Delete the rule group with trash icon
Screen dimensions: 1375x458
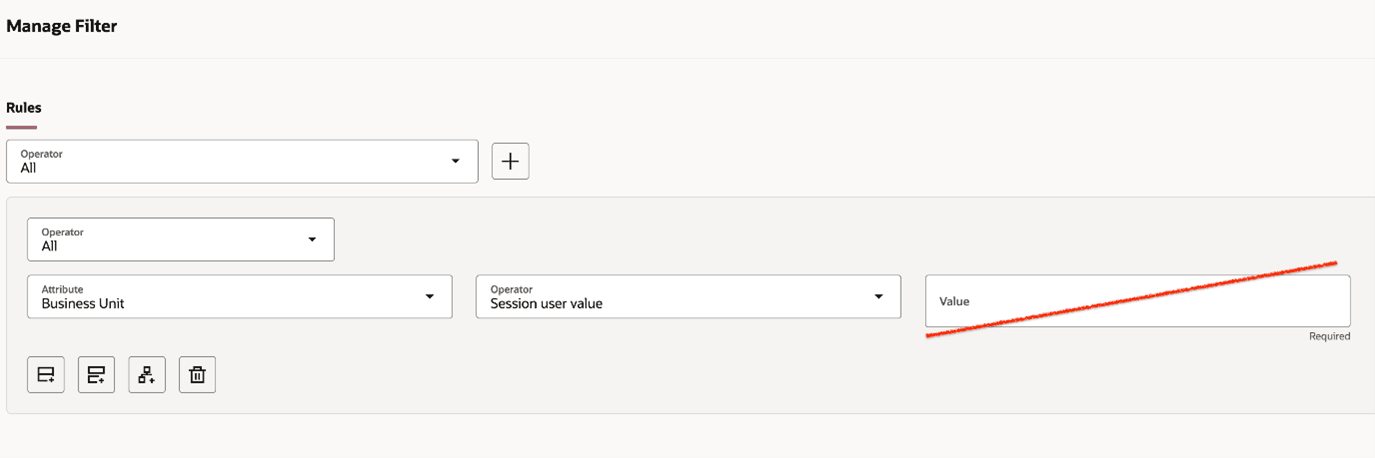(x=197, y=375)
